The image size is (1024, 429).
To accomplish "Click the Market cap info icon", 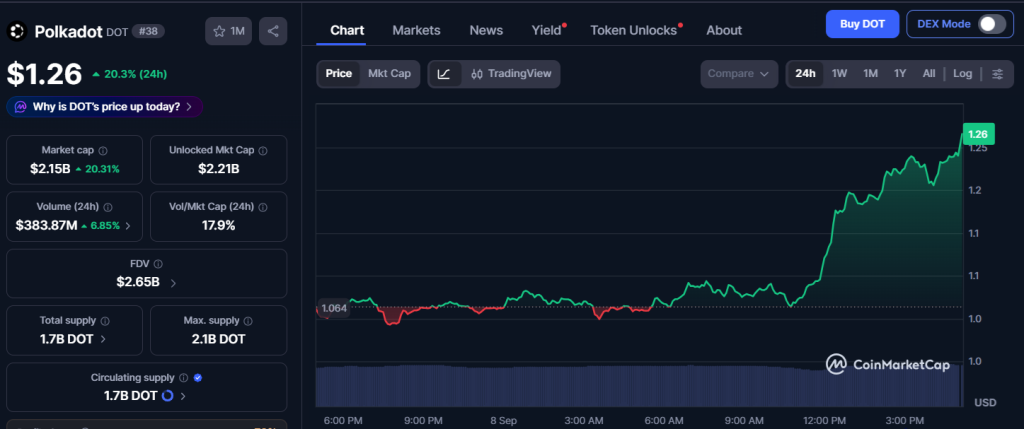I will 103,150.
